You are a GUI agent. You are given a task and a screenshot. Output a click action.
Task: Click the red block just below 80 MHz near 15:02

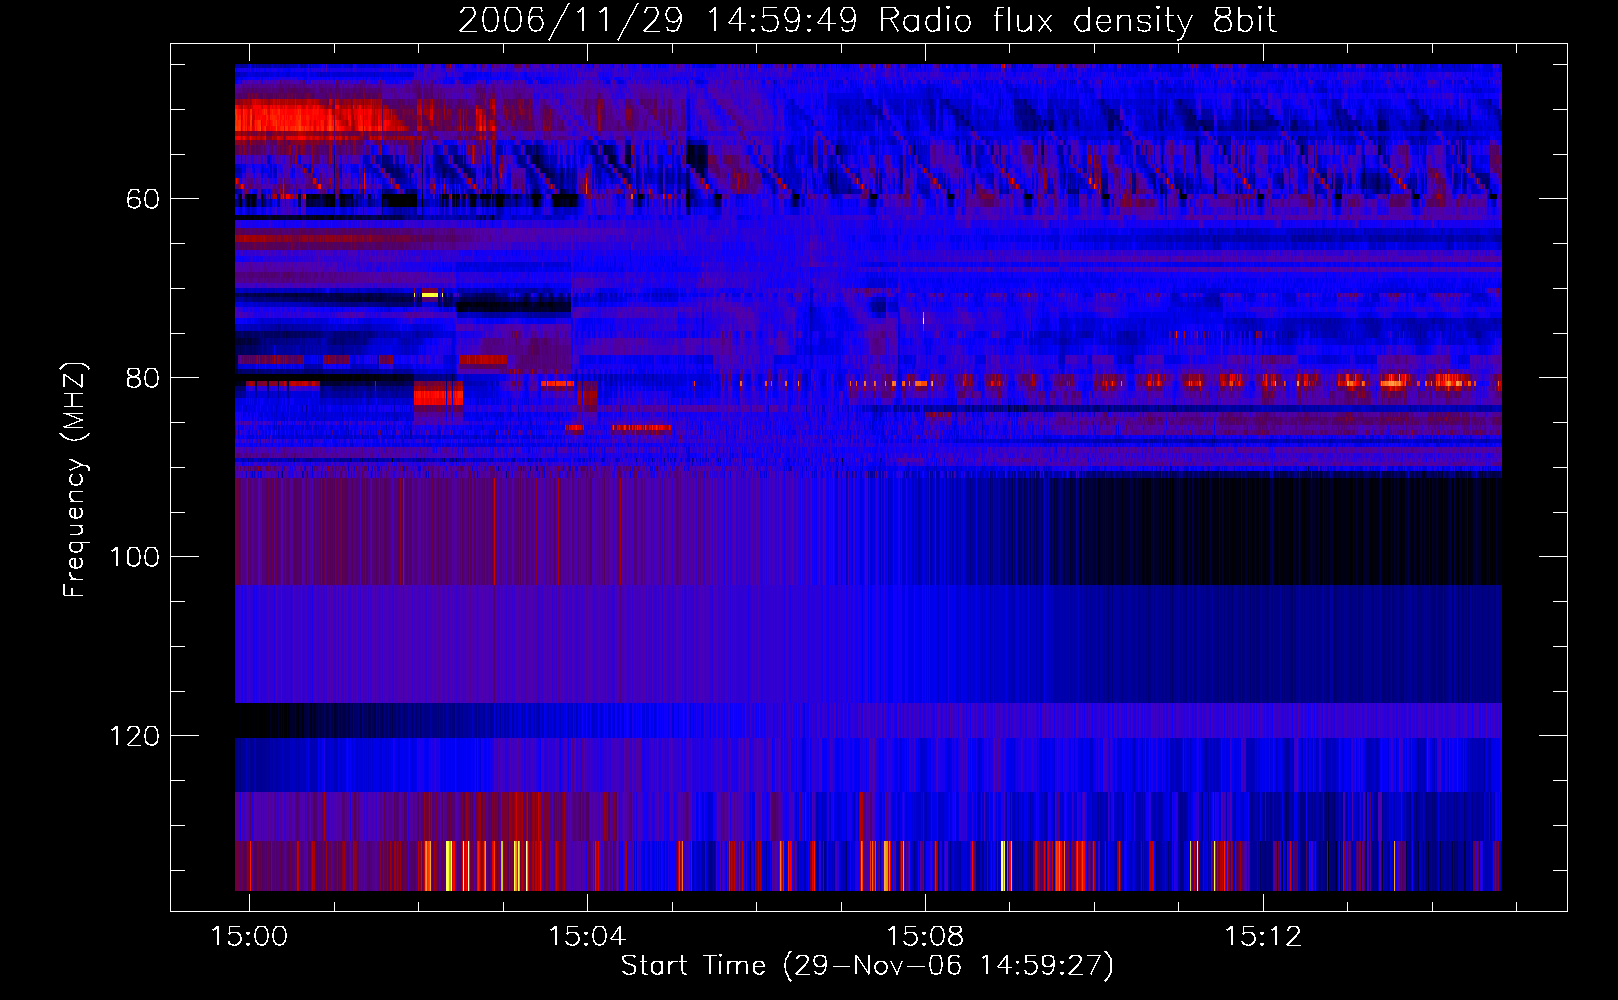click(x=438, y=397)
